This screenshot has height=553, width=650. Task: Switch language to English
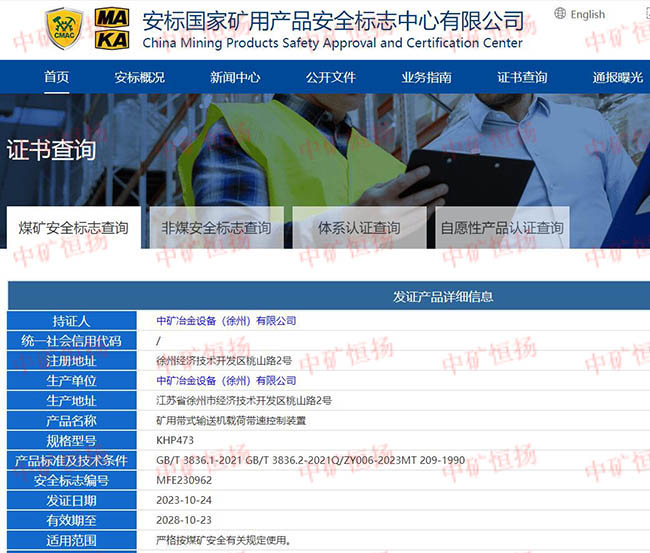[587, 14]
